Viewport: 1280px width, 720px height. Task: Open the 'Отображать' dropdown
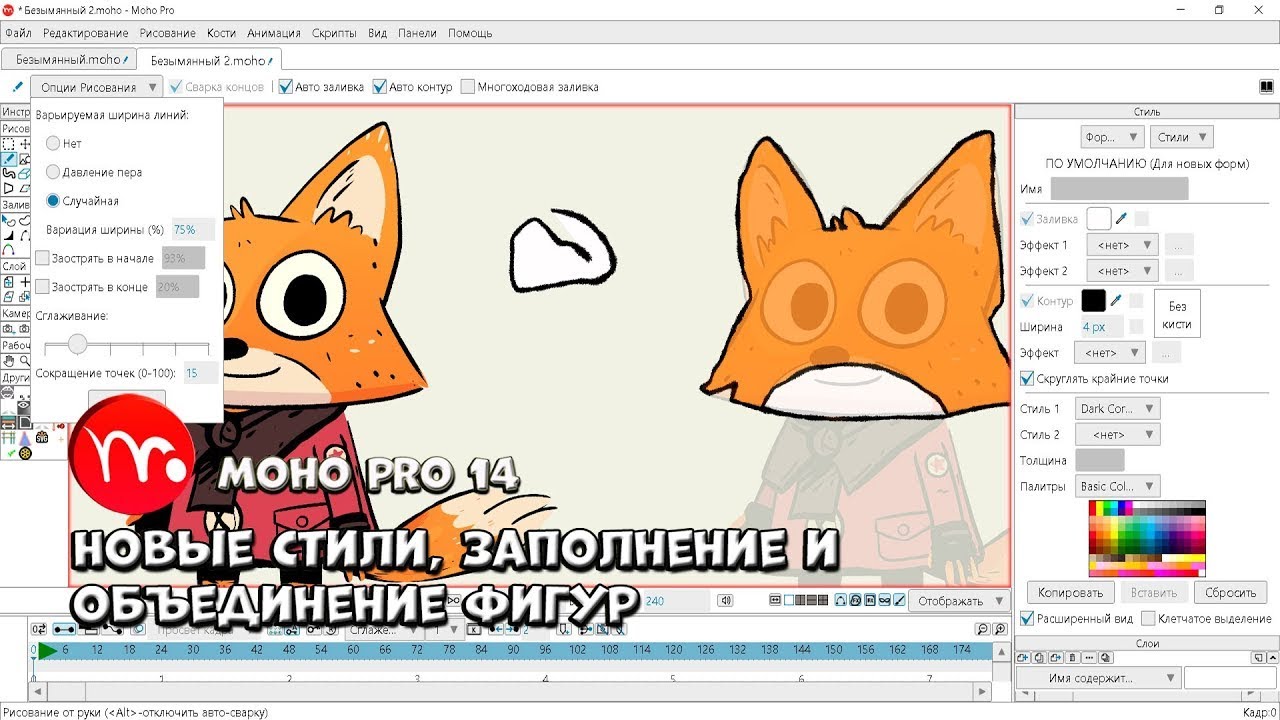click(x=960, y=601)
